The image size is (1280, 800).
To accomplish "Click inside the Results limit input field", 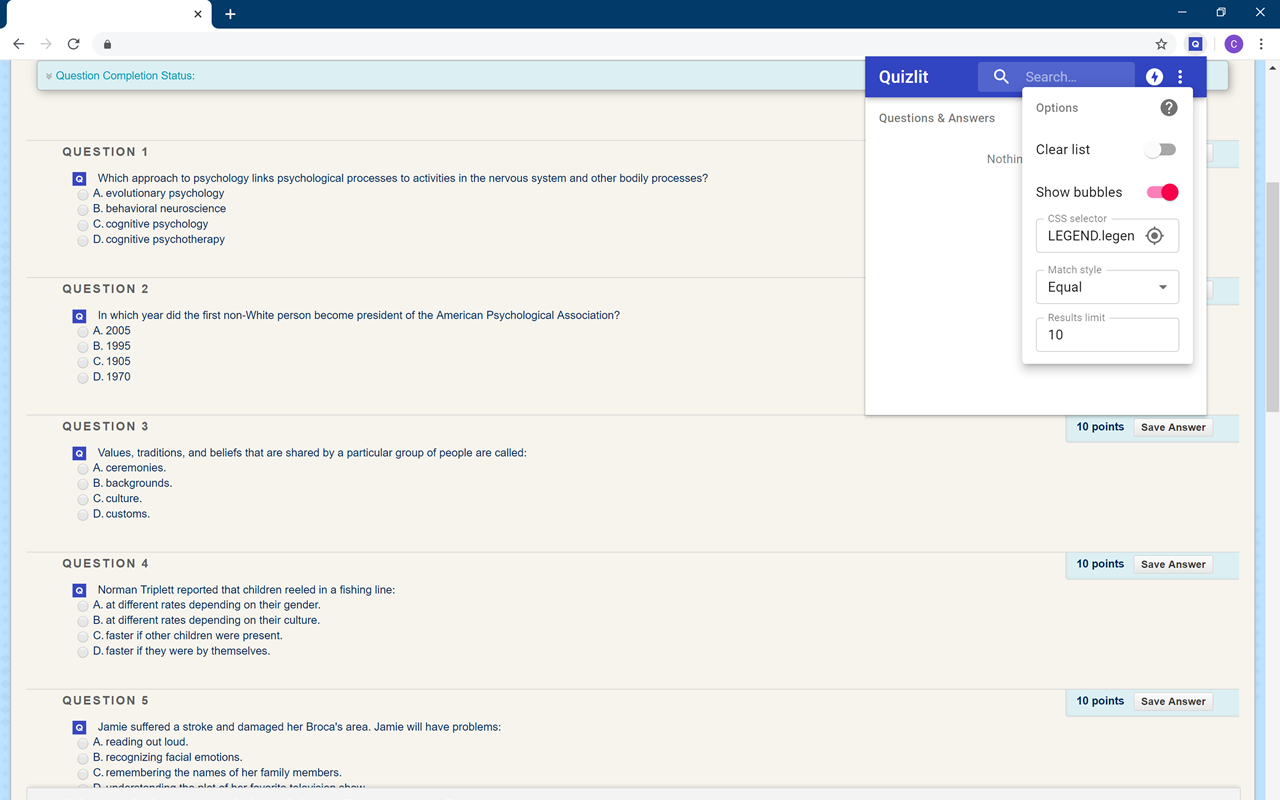I will [x=1107, y=334].
